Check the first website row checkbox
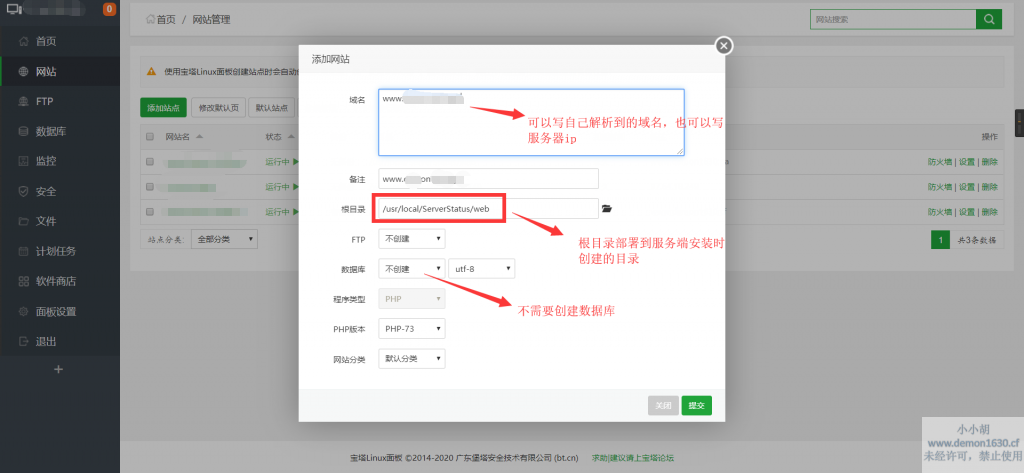 click(150, 161)
